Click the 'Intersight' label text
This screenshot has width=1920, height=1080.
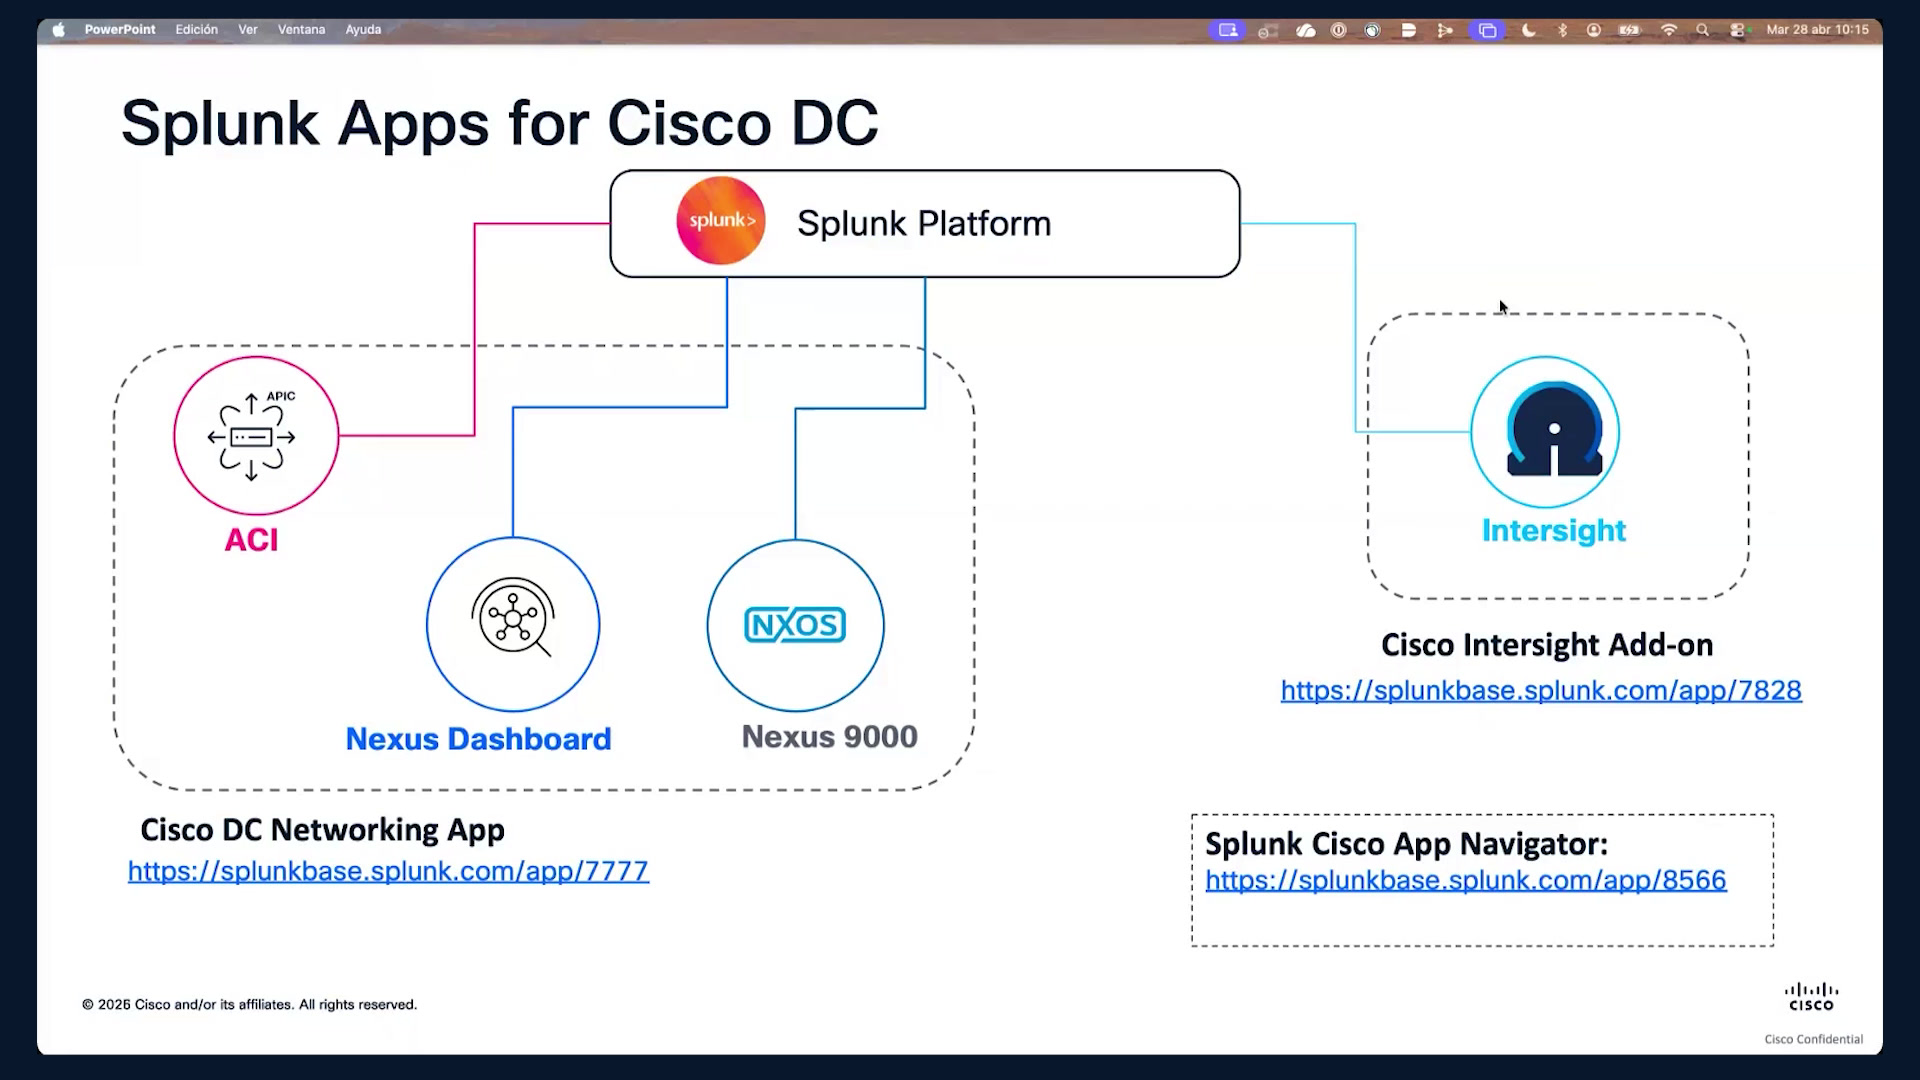point(1554,530)
